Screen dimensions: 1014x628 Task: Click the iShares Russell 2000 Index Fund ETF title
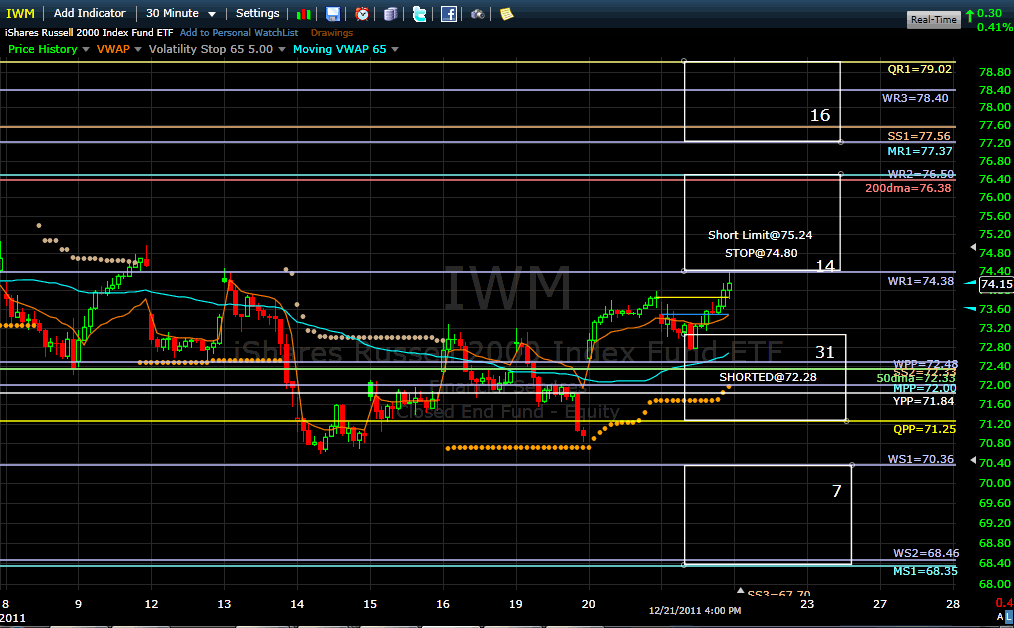(89, 32)
